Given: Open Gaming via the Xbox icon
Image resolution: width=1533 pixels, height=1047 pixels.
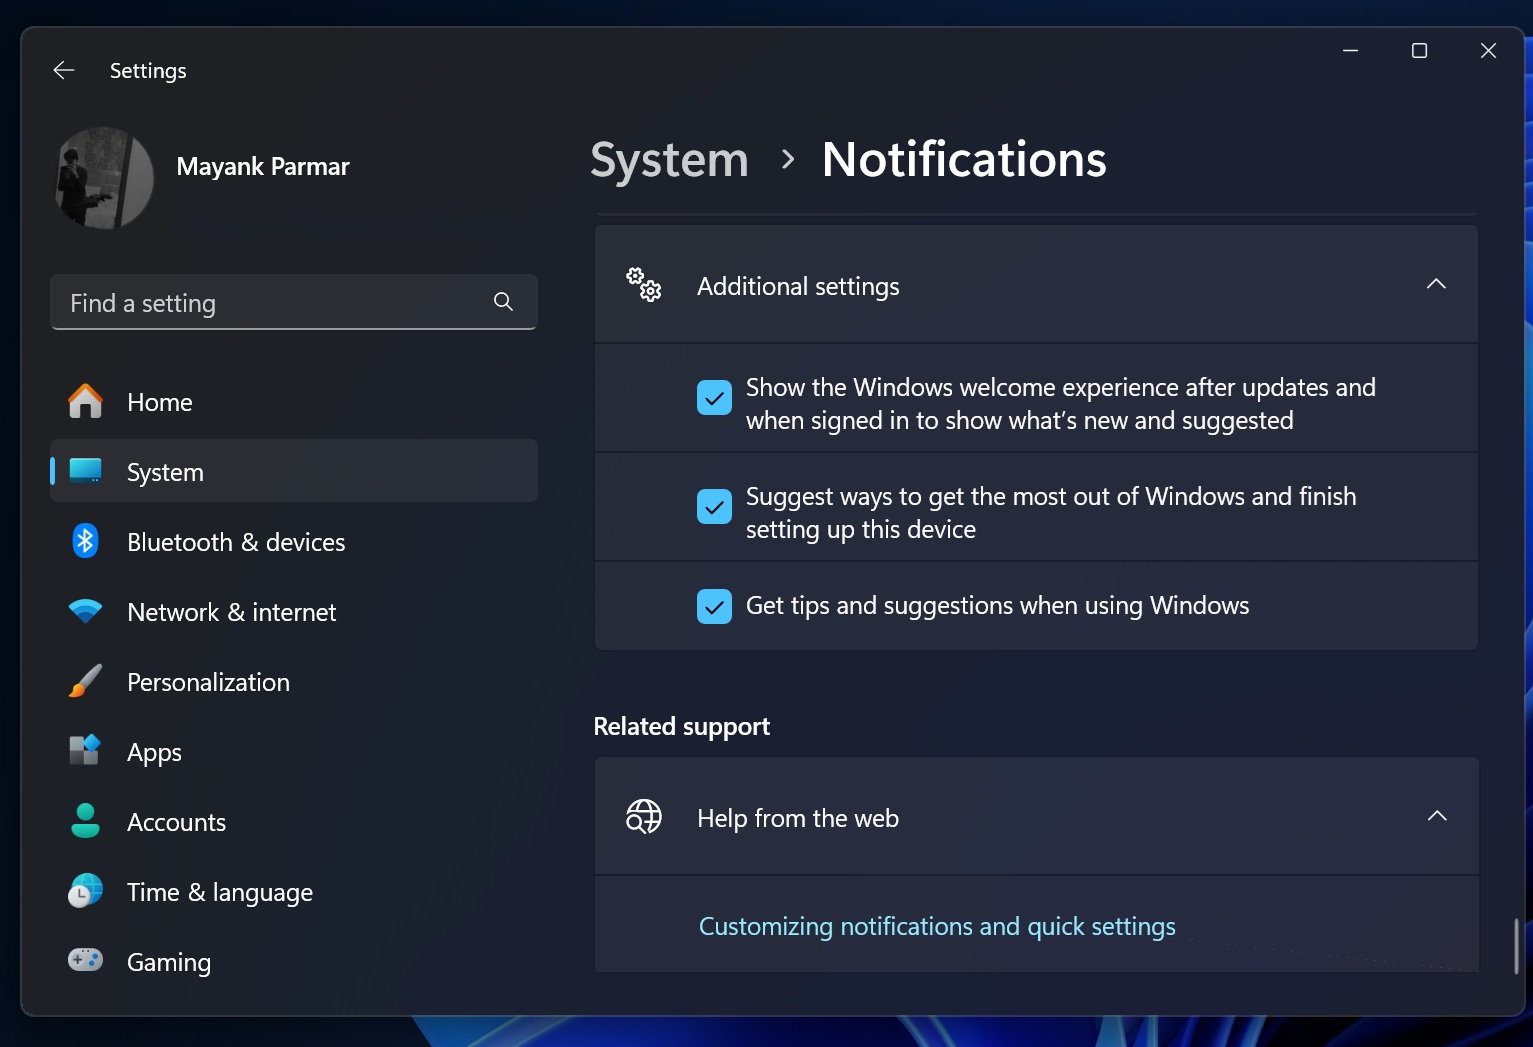Looking at the screenshot, I should pyautogui.click(x=85, y=960).
